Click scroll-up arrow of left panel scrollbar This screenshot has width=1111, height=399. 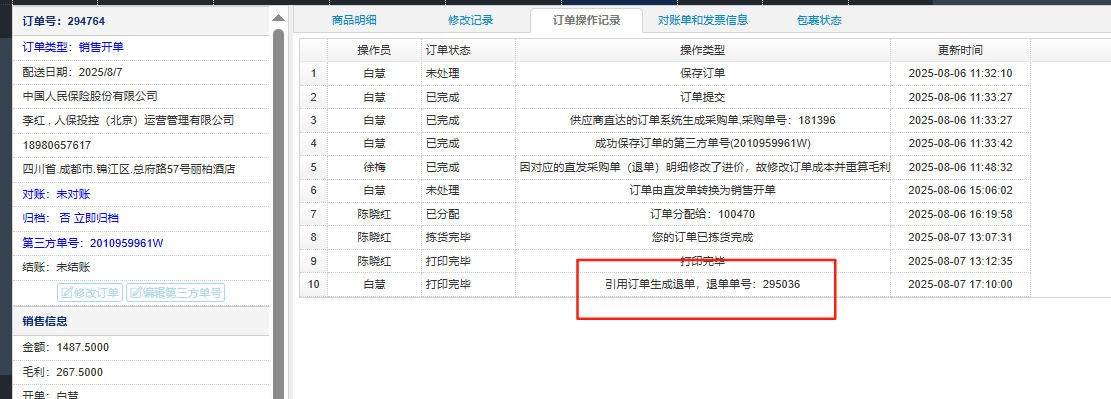[278, 17]
